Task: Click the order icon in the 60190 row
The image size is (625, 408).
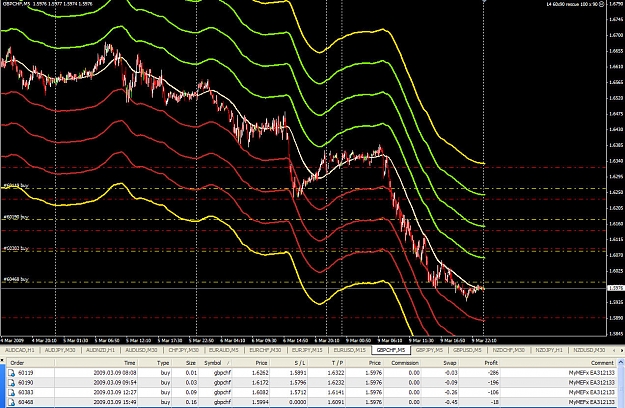Action: (11, 382)
